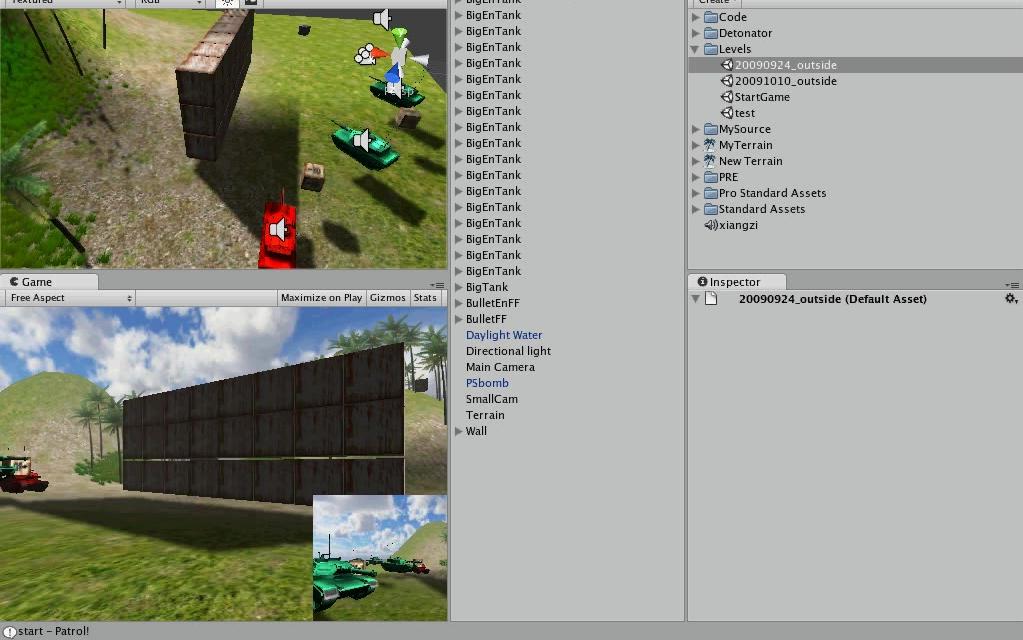Image resolution: width=1023 pixels, height=640 pixels.
Task: Toggle the Stats overlay
Action: click(x=425, y=297)
